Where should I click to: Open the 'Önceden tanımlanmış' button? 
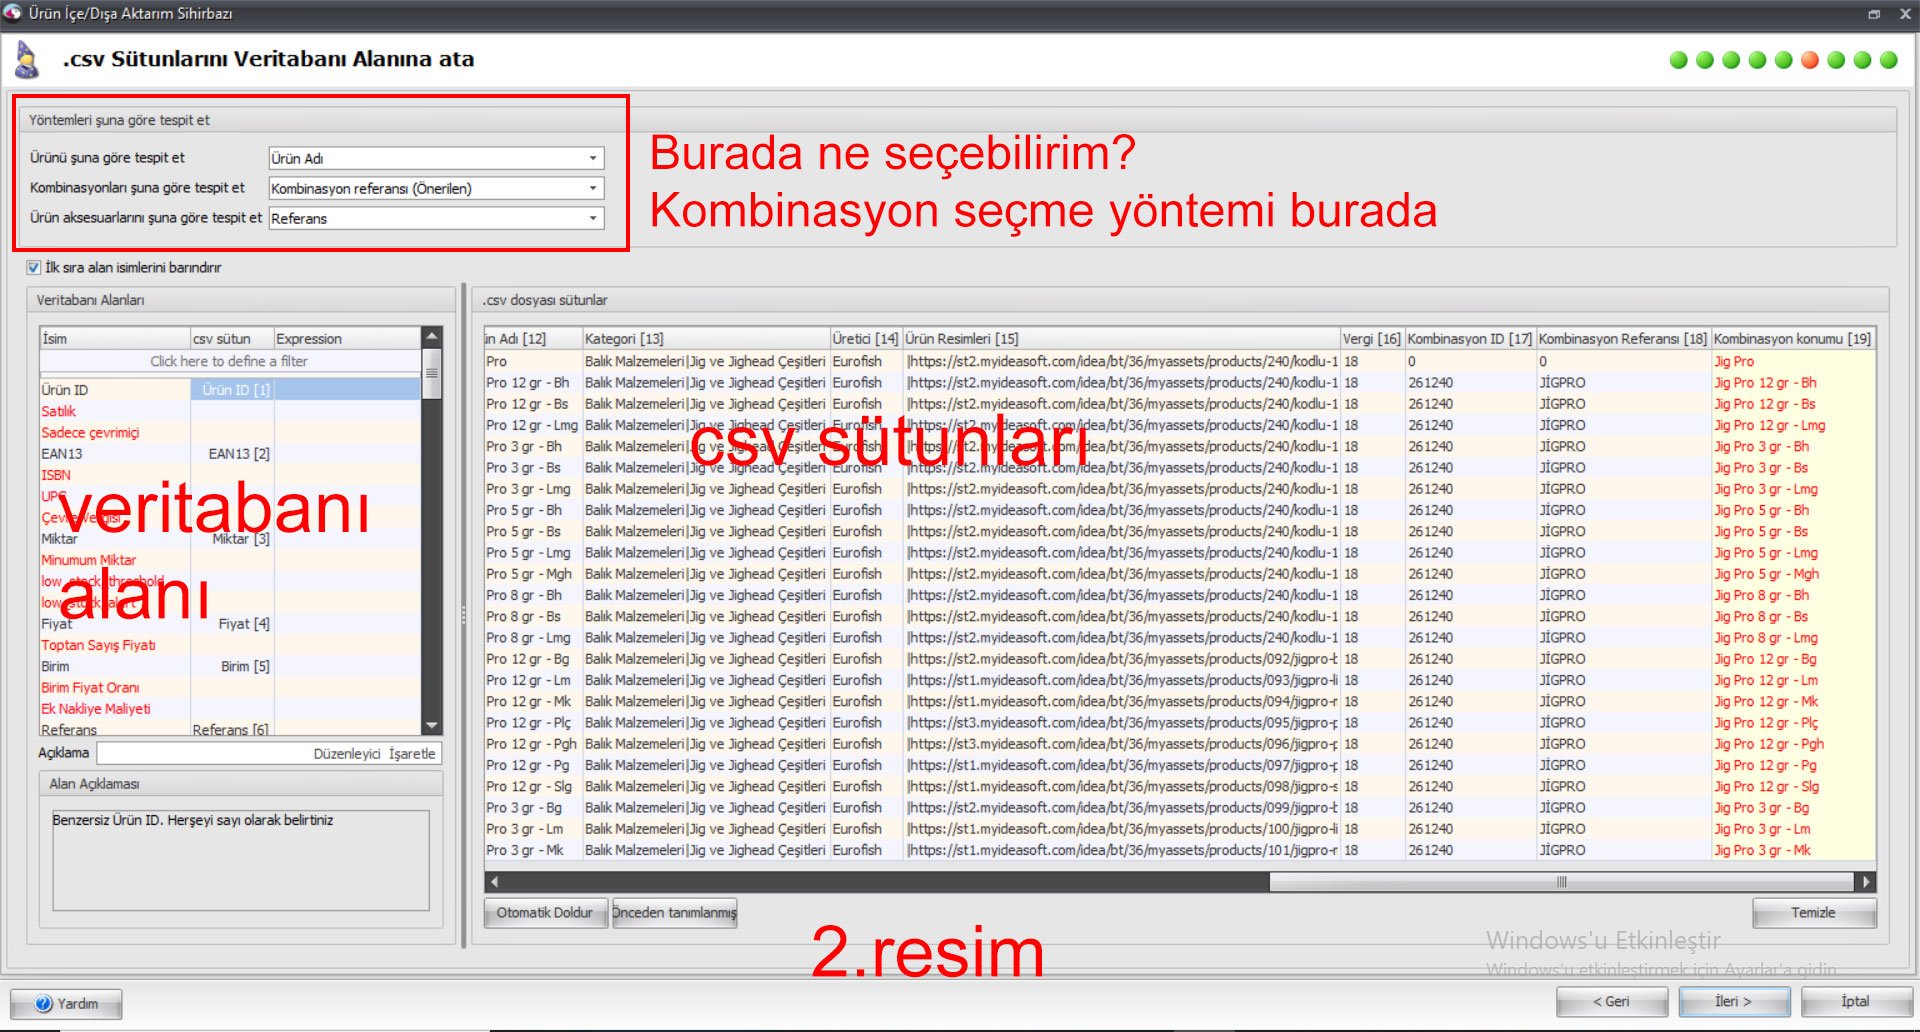[674, 913]
